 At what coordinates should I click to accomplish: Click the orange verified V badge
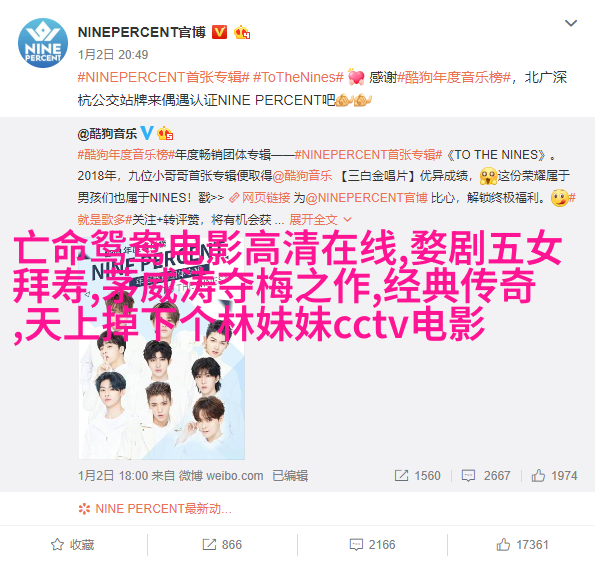coord(219,32)
